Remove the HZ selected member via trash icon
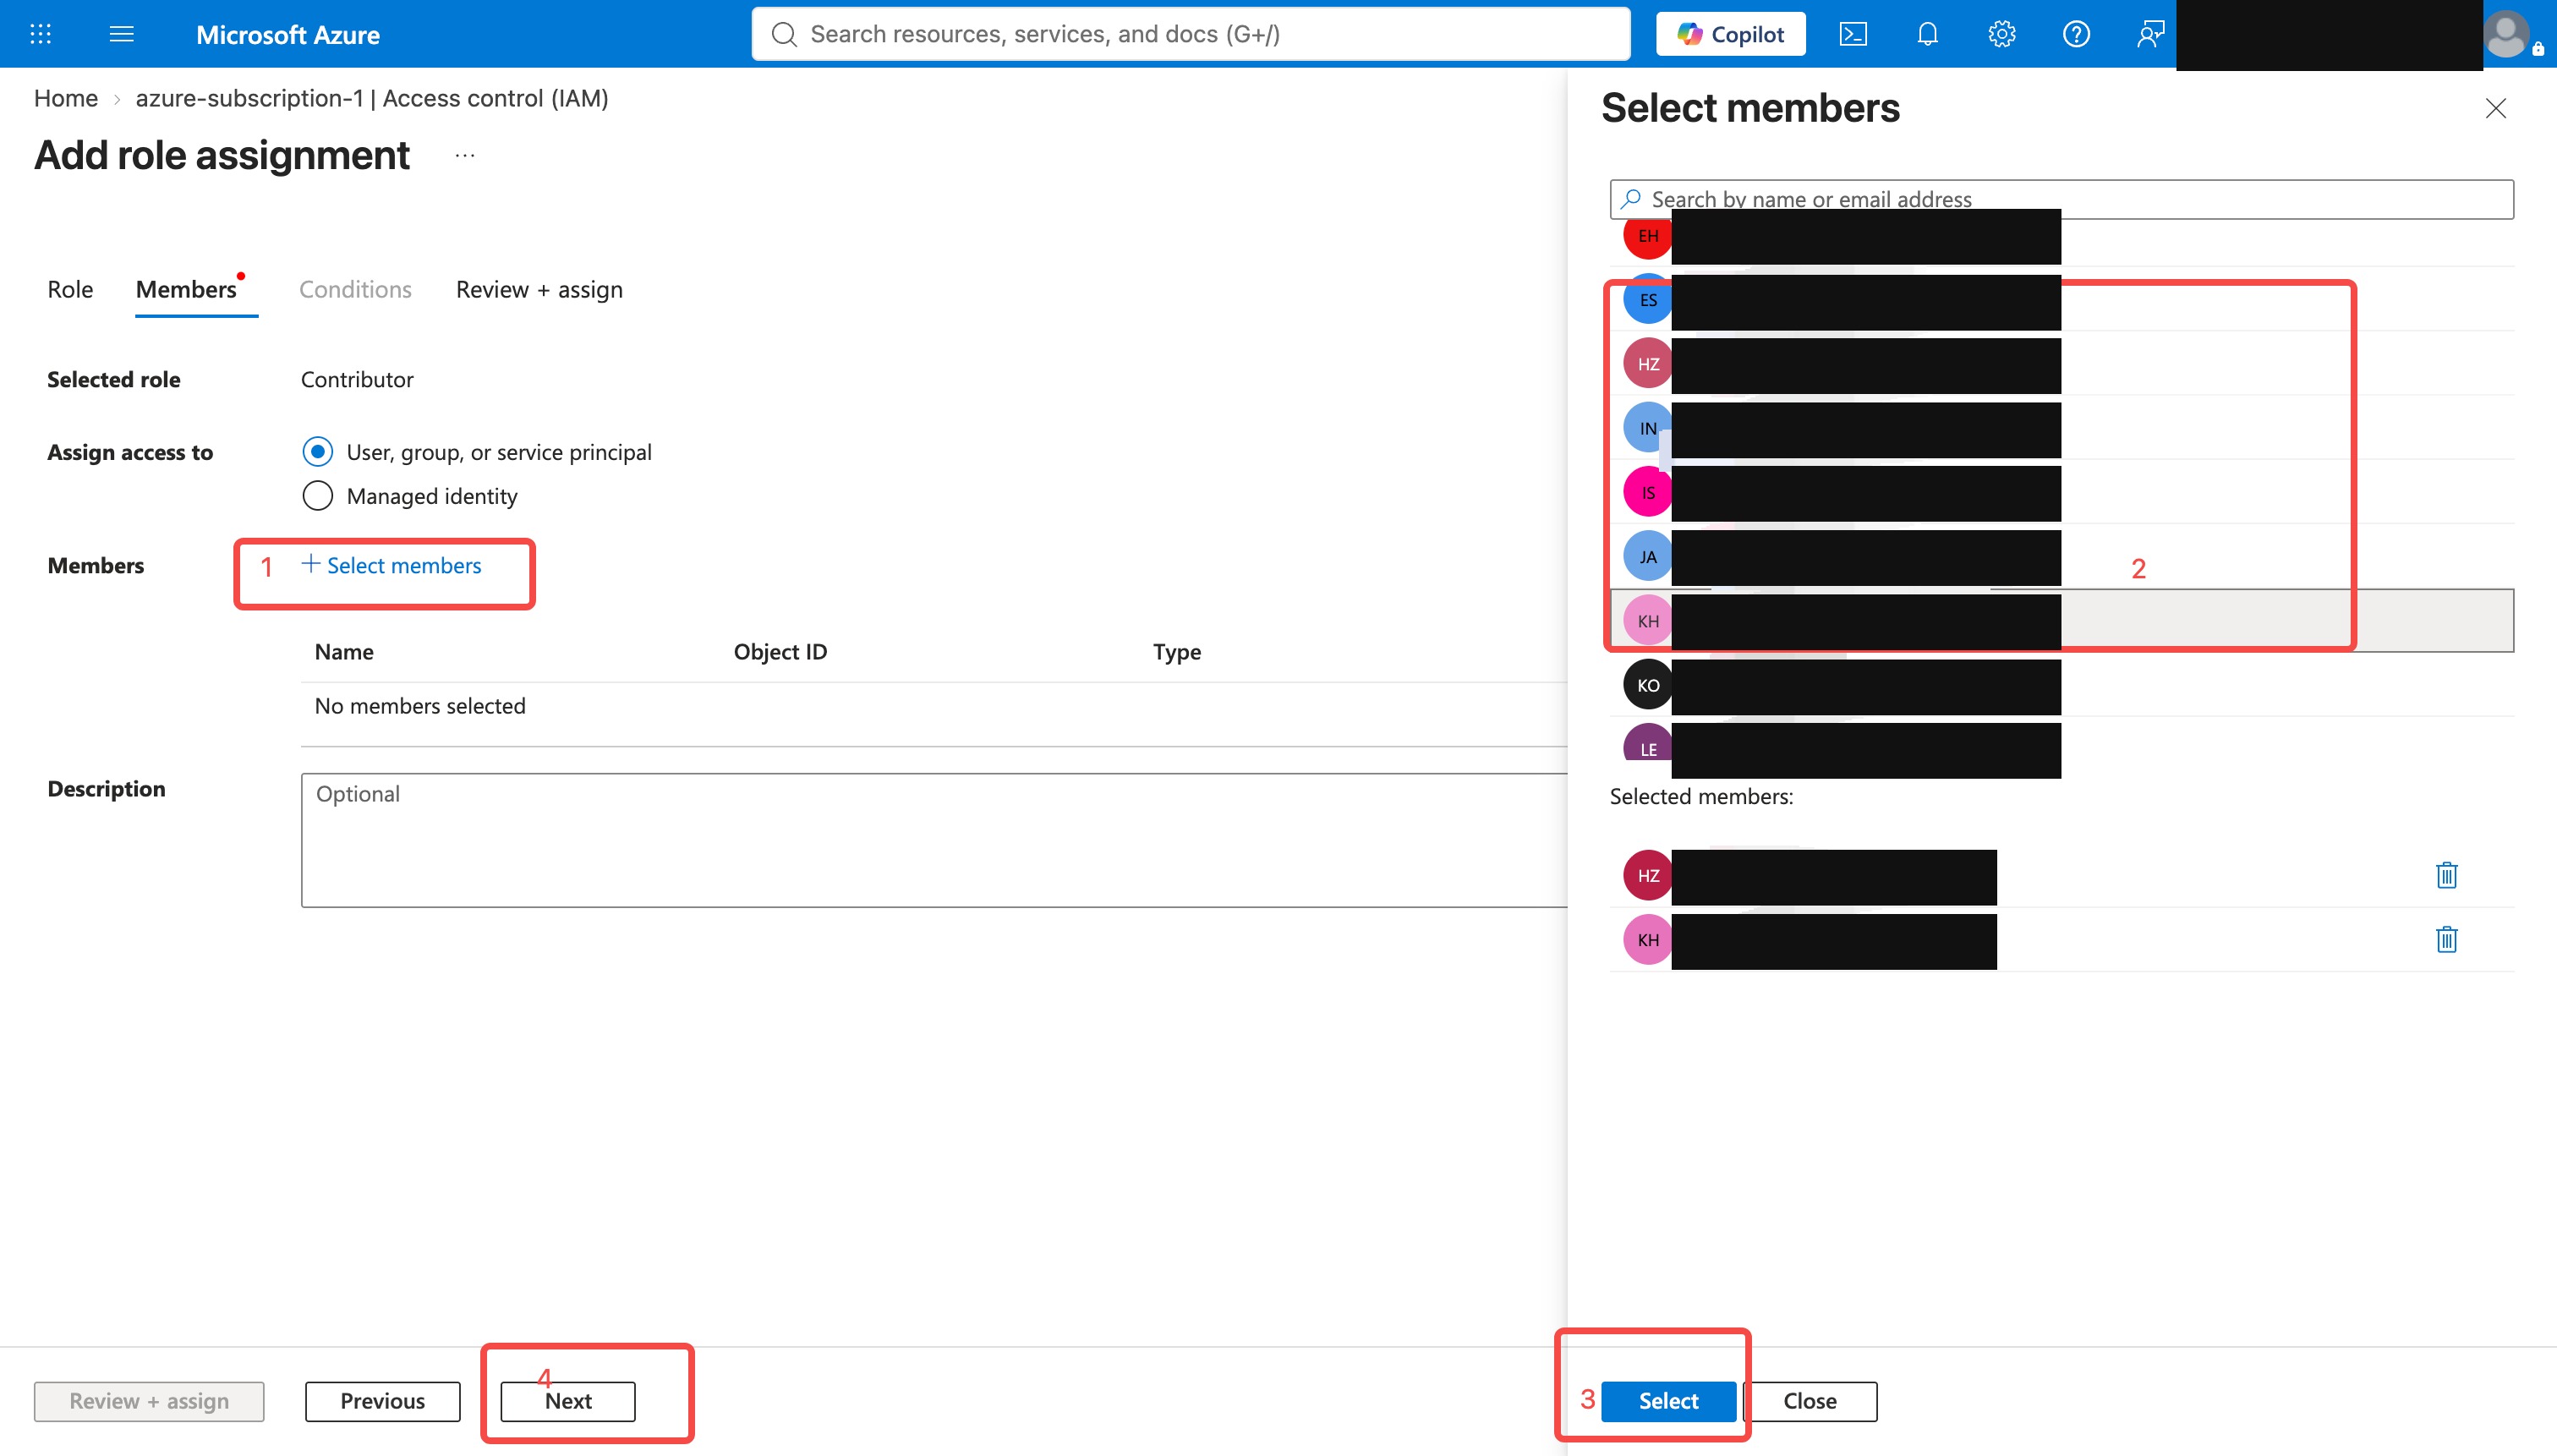The image size is (2557, 1456). (2446, 875)
